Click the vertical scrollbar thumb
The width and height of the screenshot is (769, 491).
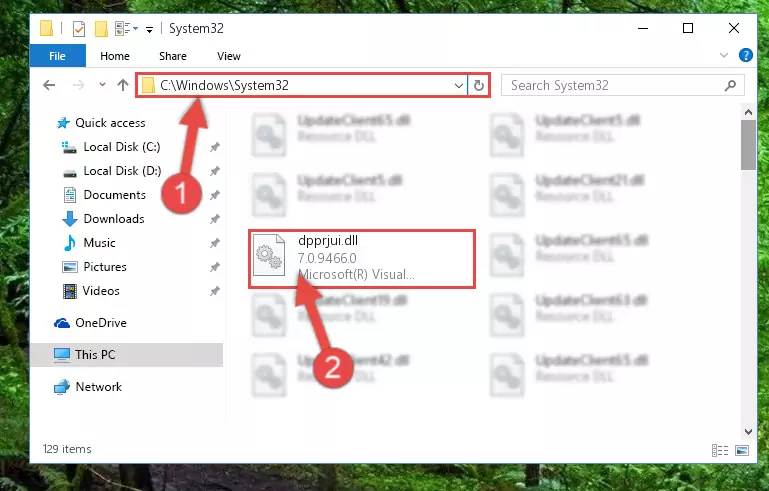pos(748,145)
